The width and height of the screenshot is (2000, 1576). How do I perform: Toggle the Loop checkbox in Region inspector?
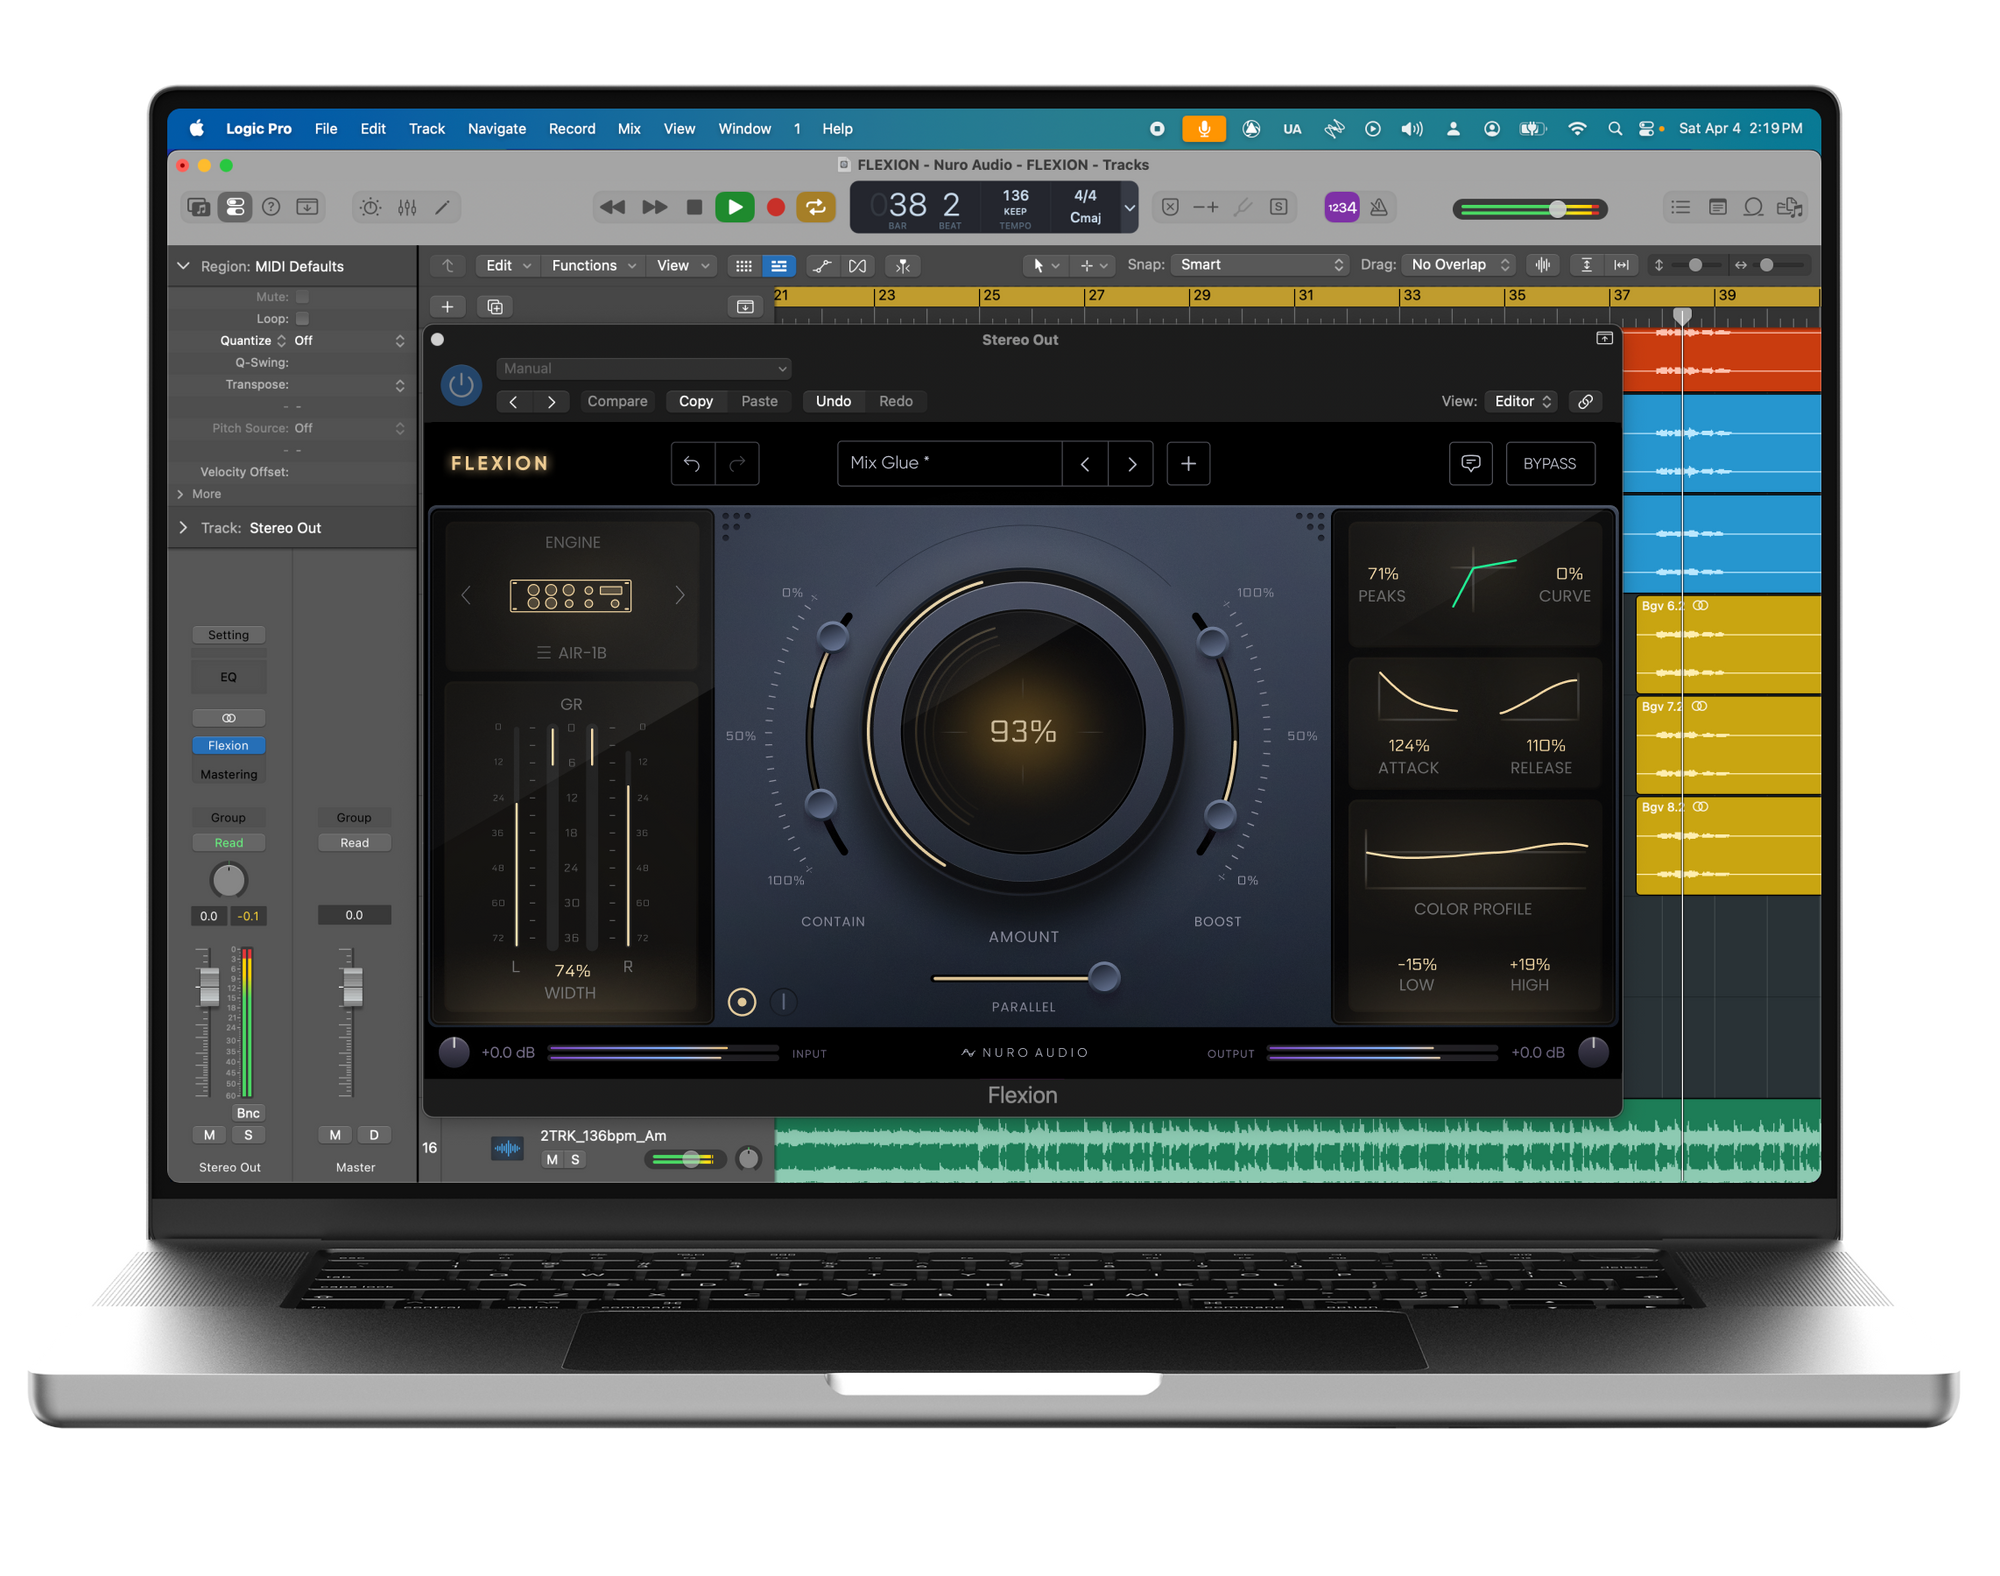click(302, 319)
